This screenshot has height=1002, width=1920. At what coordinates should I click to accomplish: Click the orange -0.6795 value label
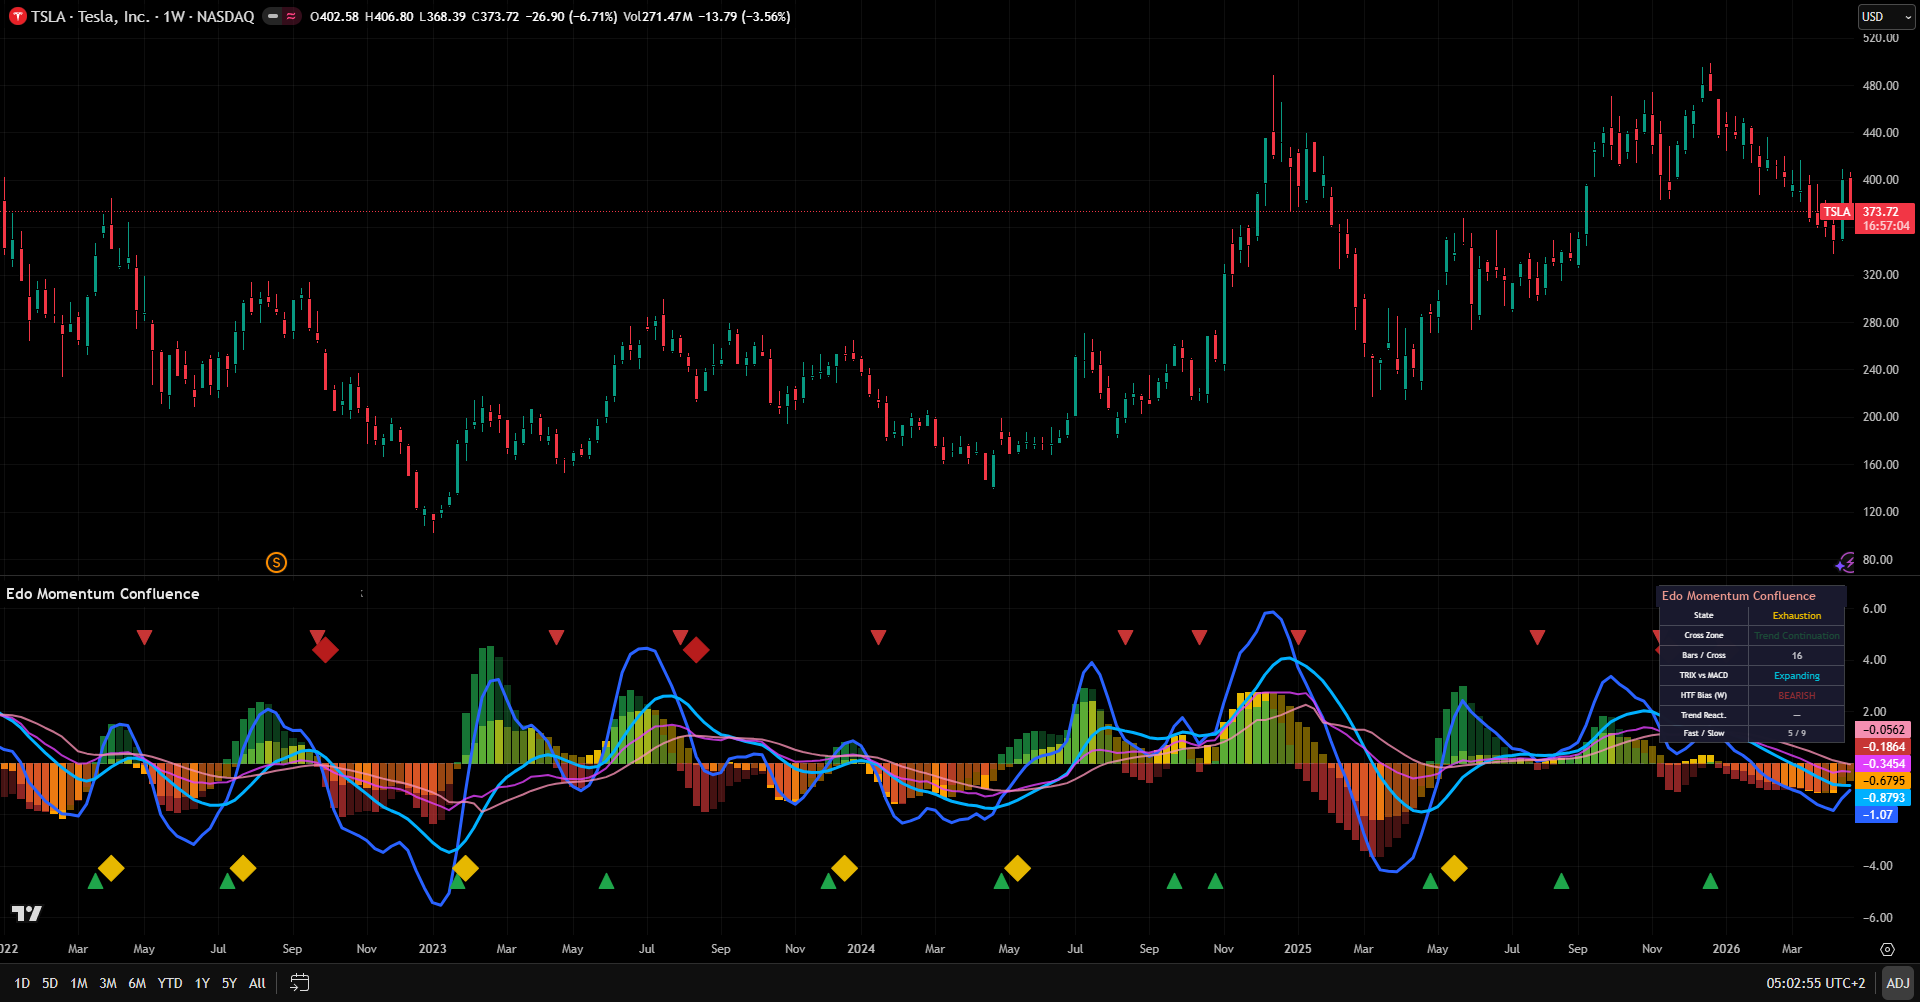(x=1884, y=781)
